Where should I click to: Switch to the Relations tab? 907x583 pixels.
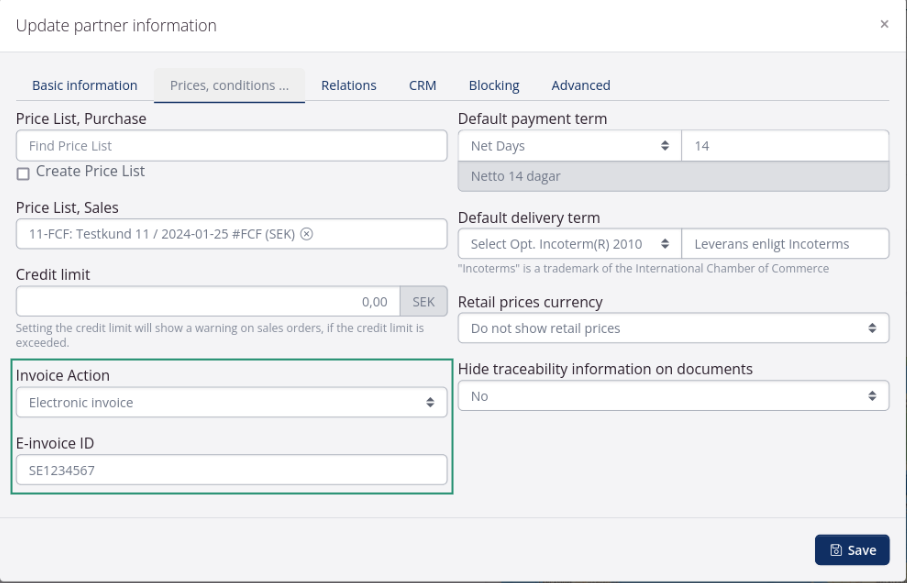[x=348, y=85]
